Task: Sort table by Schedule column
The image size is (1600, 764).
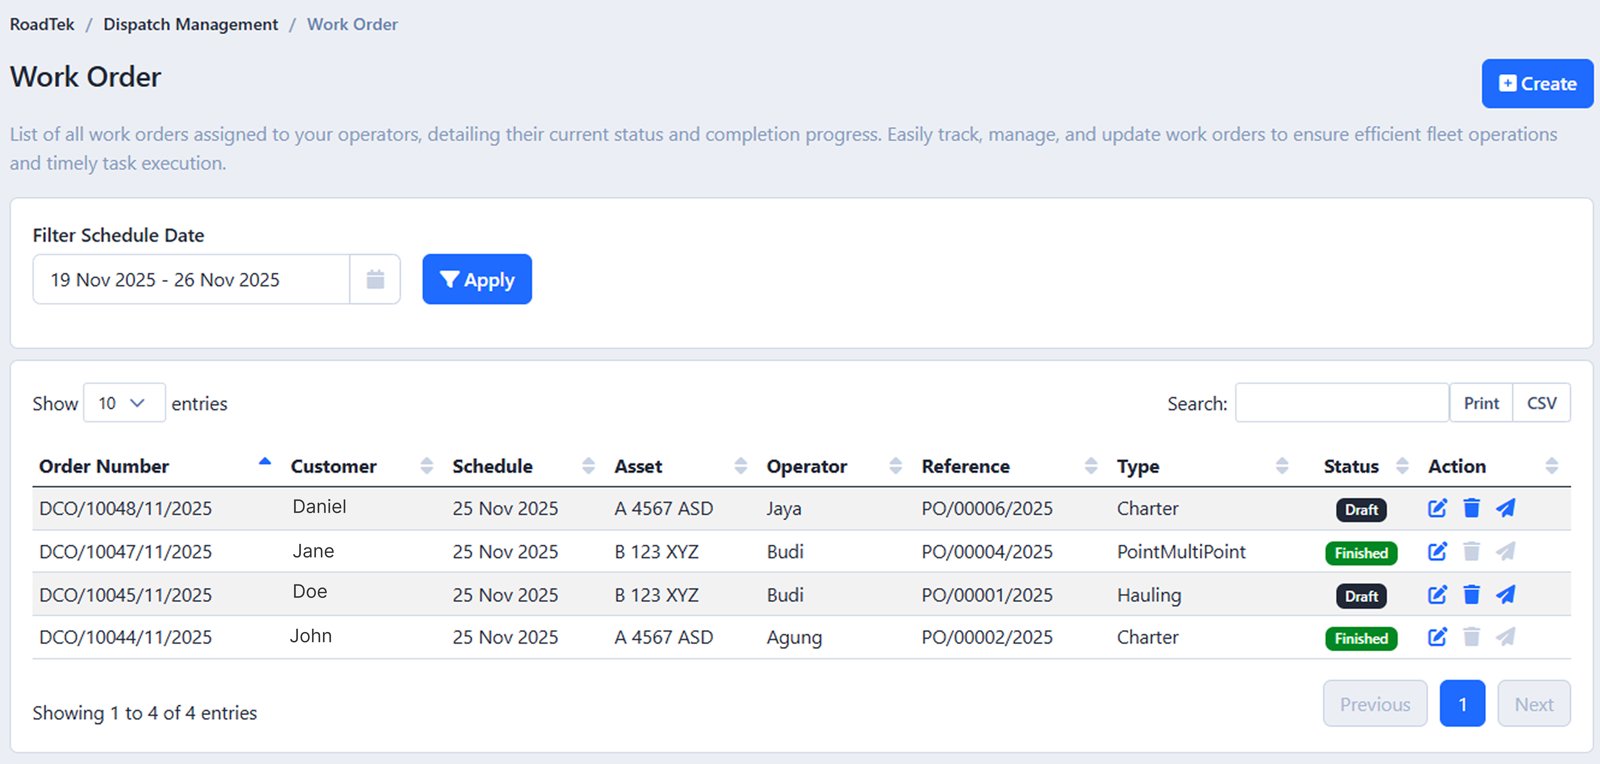Action: (492, 466)
